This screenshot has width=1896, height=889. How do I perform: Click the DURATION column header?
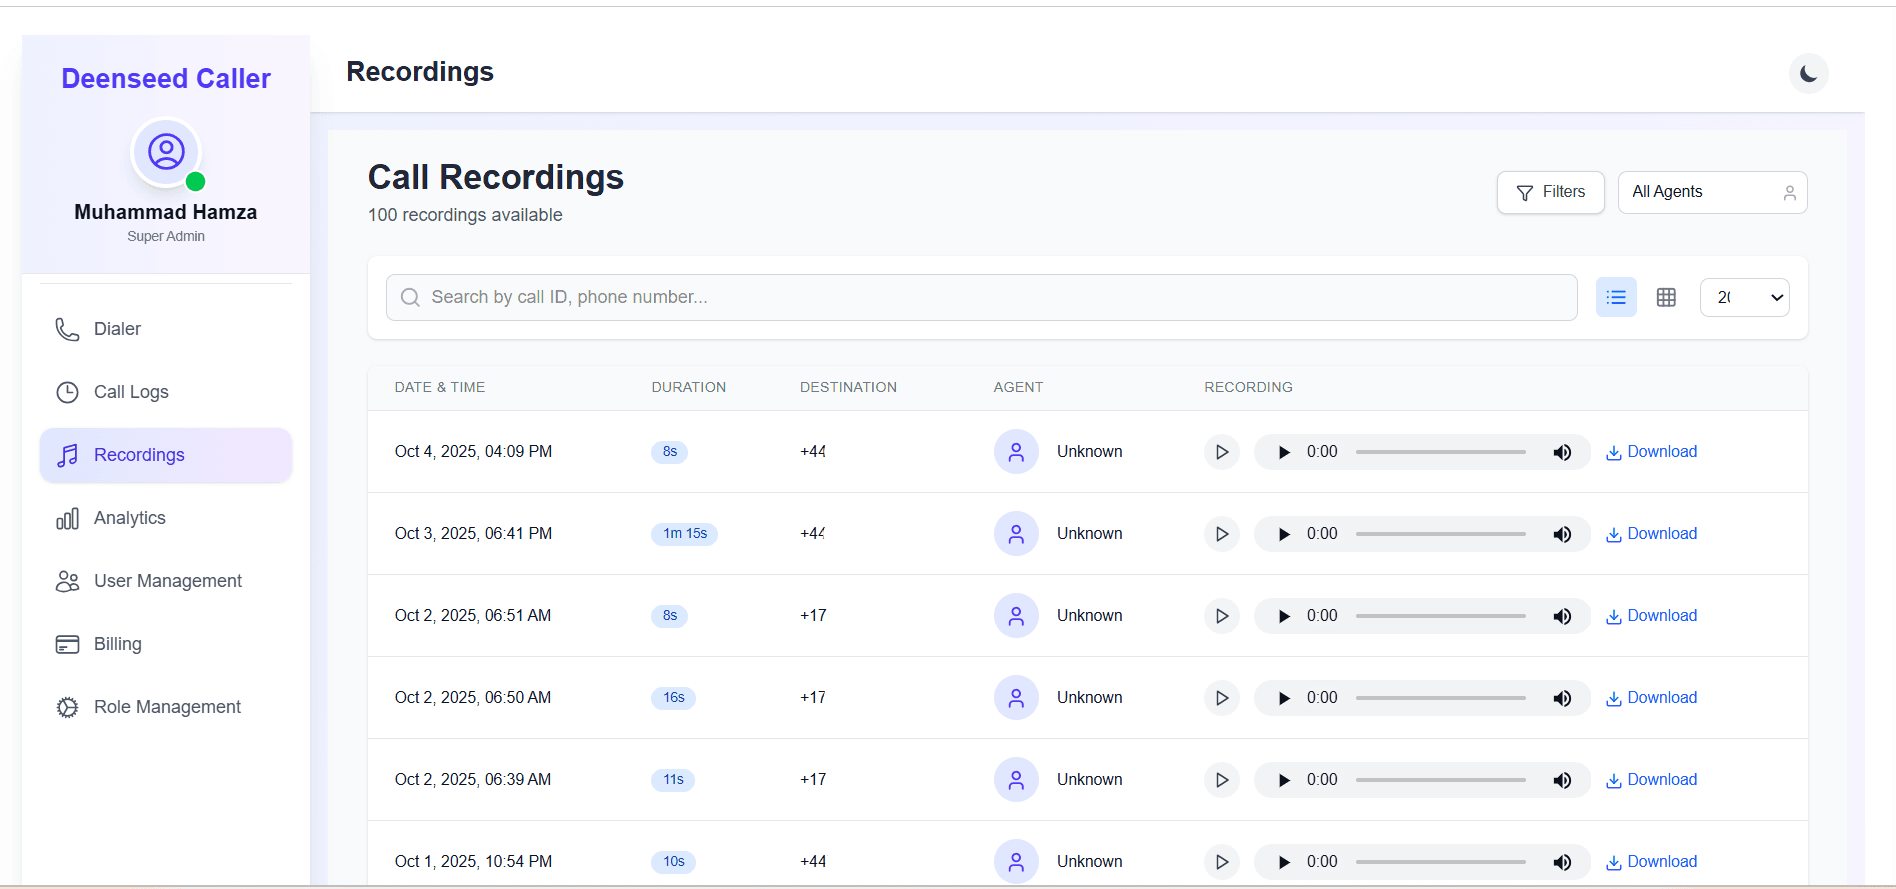(x=689, y=387)
